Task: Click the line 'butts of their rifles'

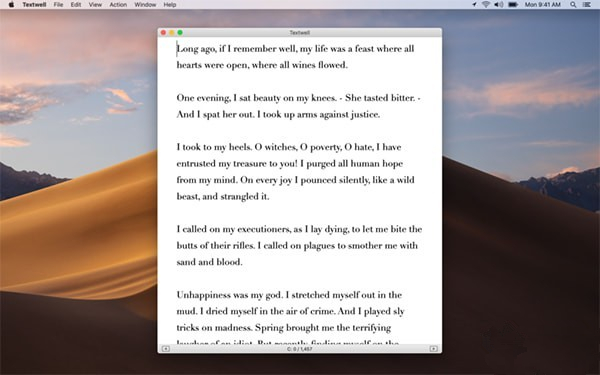Action: pos(297,246)
